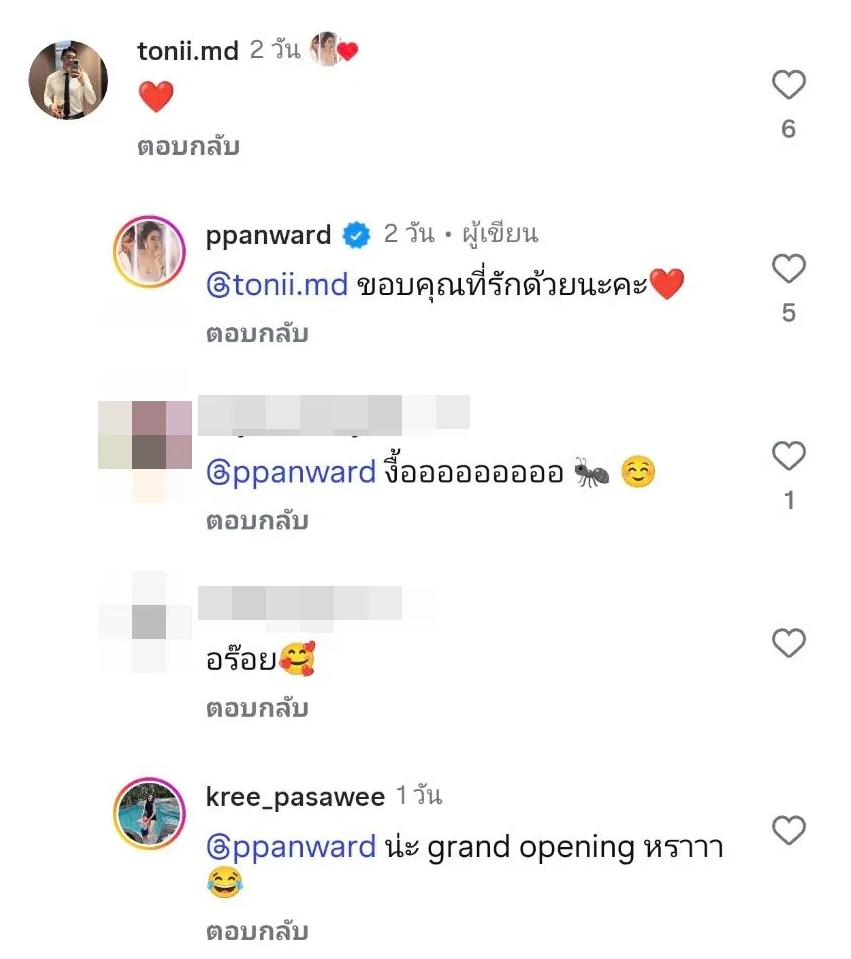The height and width of the screenshot is (959, 851).
Task: Reply to the อร่อย comment
Action: click(257, 709)
